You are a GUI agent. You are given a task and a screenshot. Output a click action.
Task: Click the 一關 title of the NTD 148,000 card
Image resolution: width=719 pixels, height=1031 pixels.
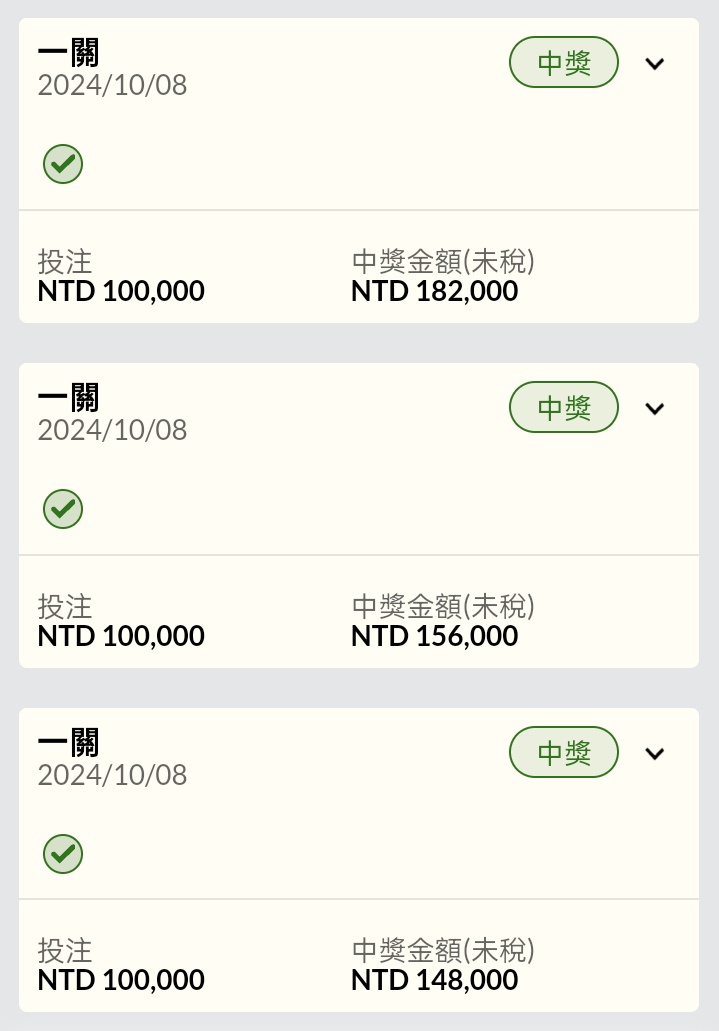(x=69, y=742)
